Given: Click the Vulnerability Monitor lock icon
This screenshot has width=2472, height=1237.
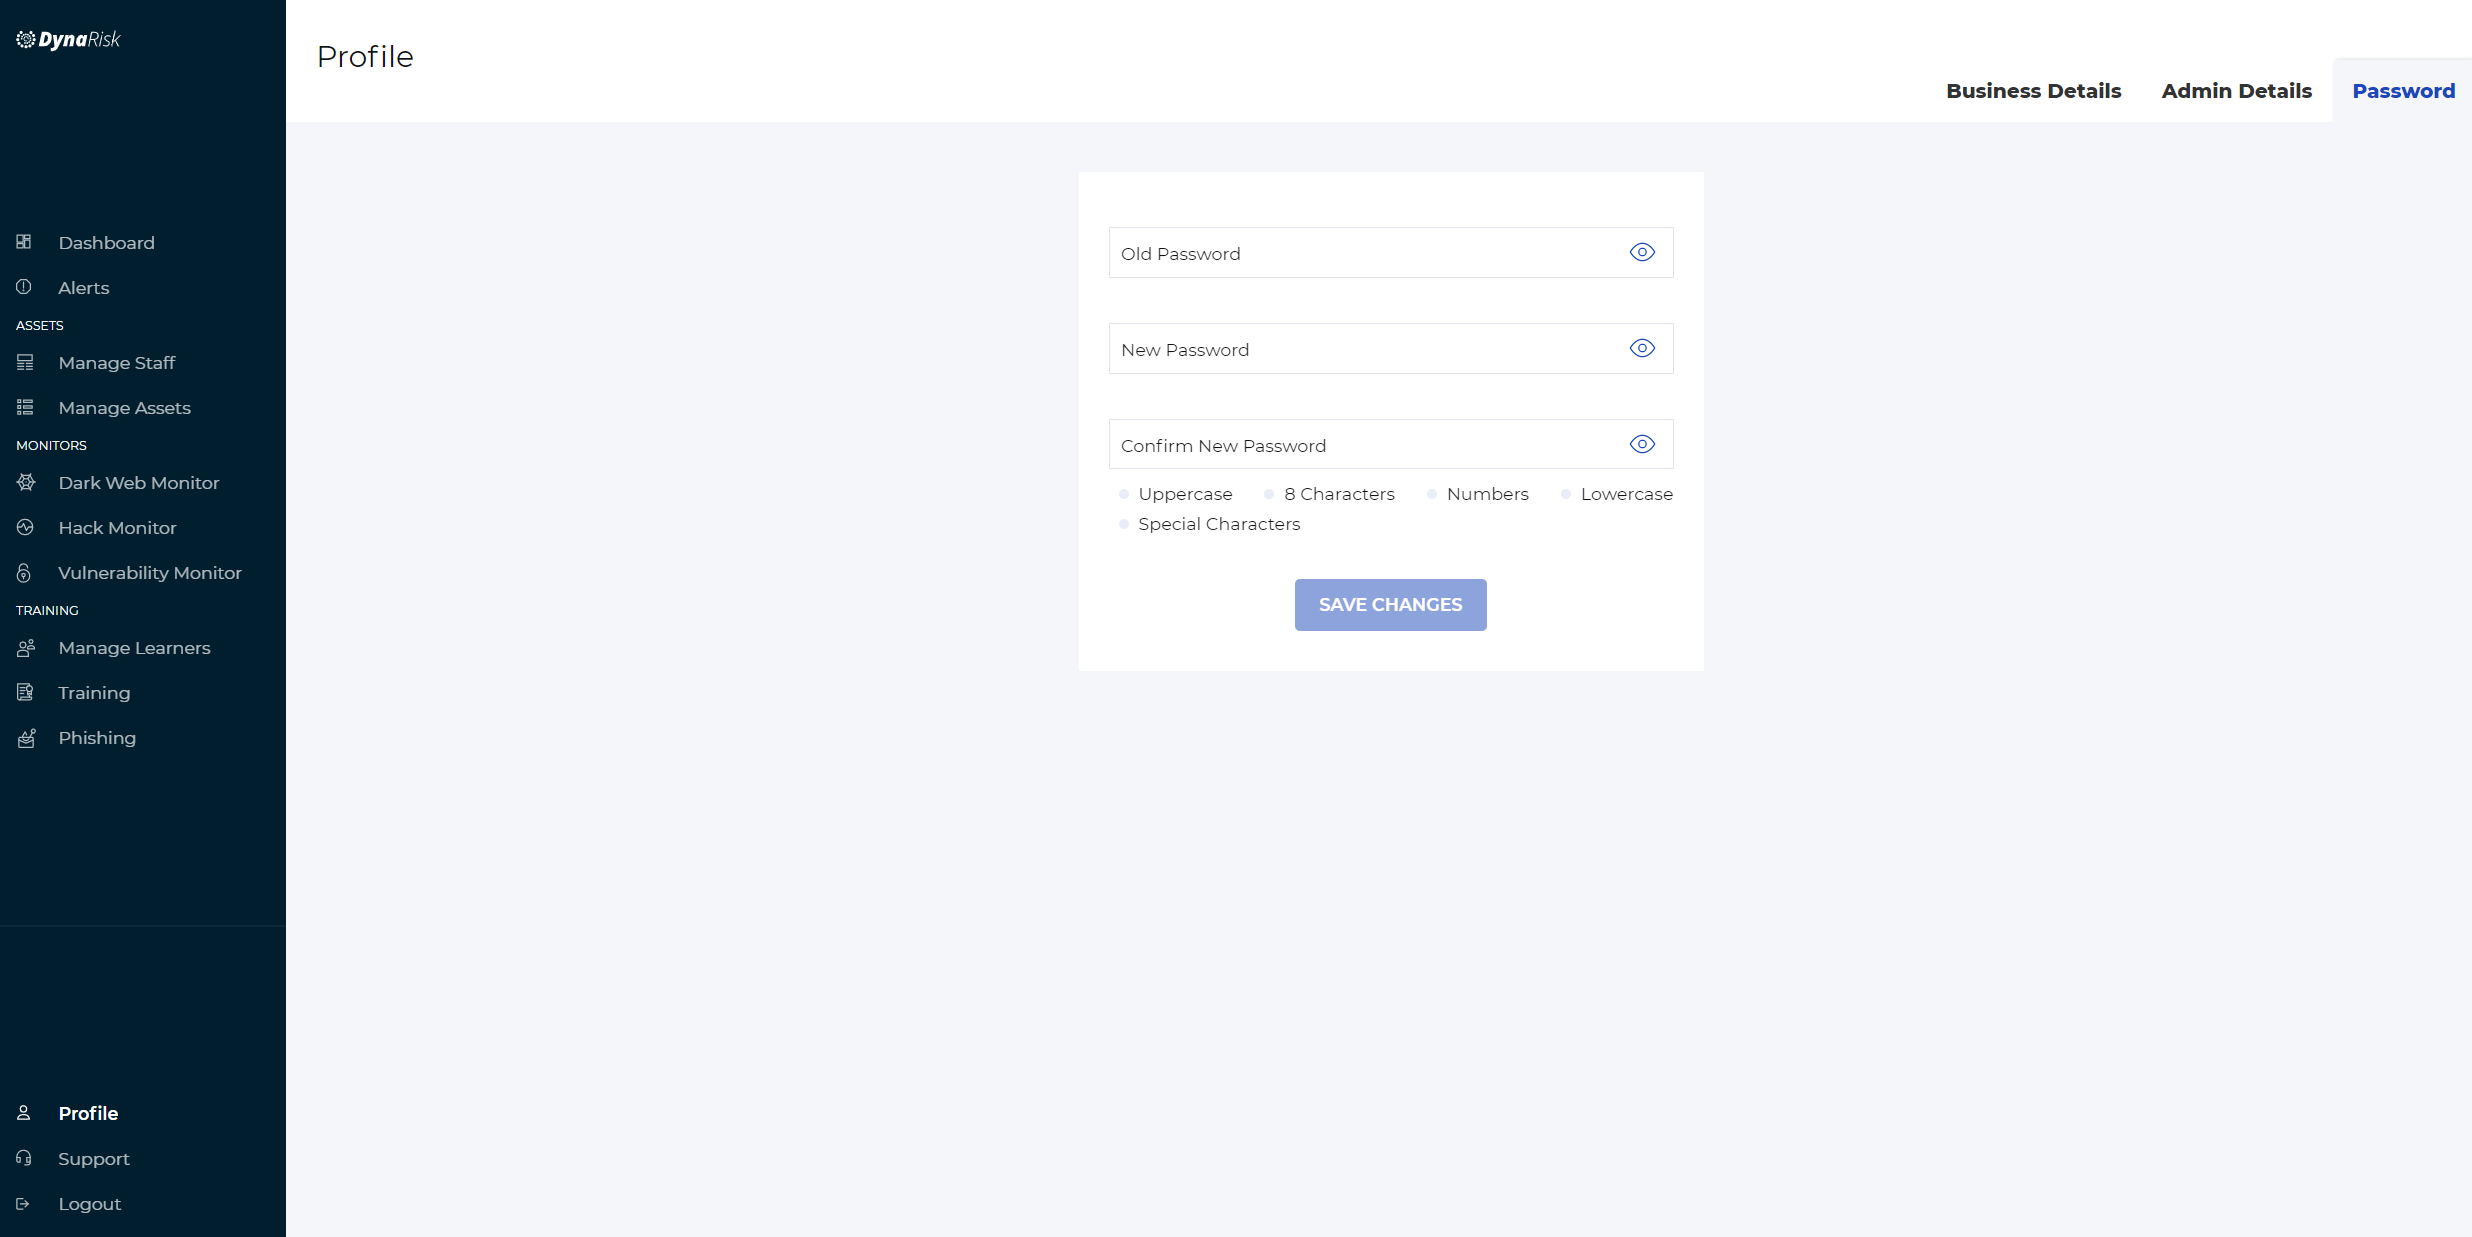Looking at the screenshot, I should pos(24,573).
